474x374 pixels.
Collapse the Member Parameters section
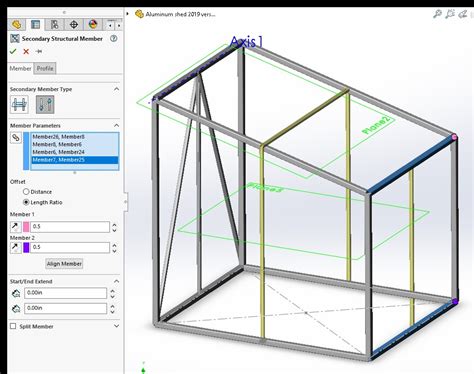[x=116, y=125]
